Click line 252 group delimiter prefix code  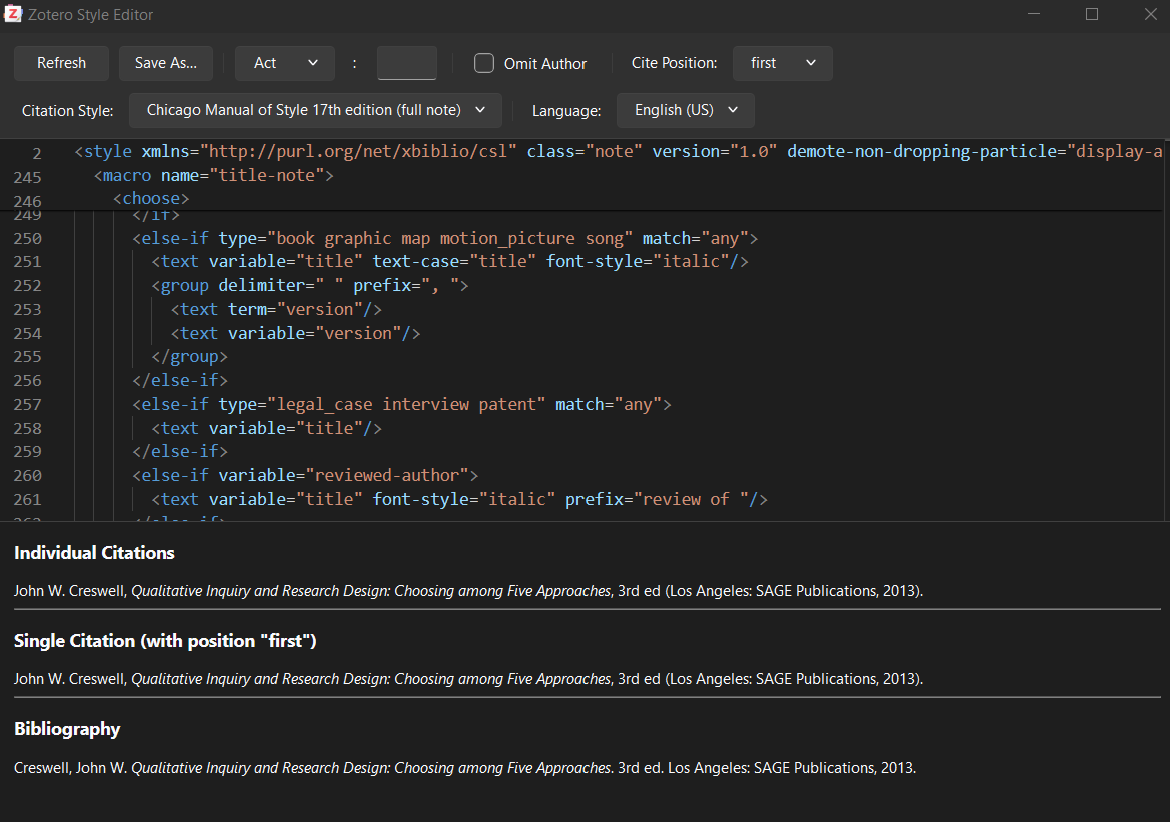[310, 286]
